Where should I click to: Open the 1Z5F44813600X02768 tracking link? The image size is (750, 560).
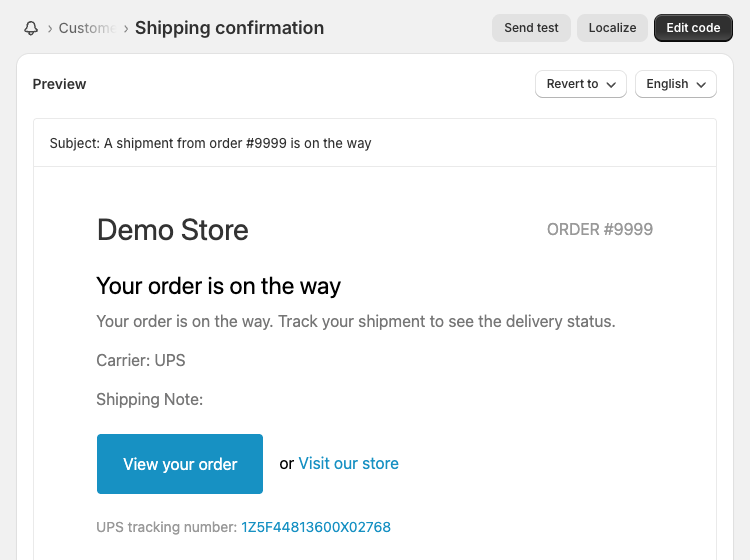click(x=316, y=527)
